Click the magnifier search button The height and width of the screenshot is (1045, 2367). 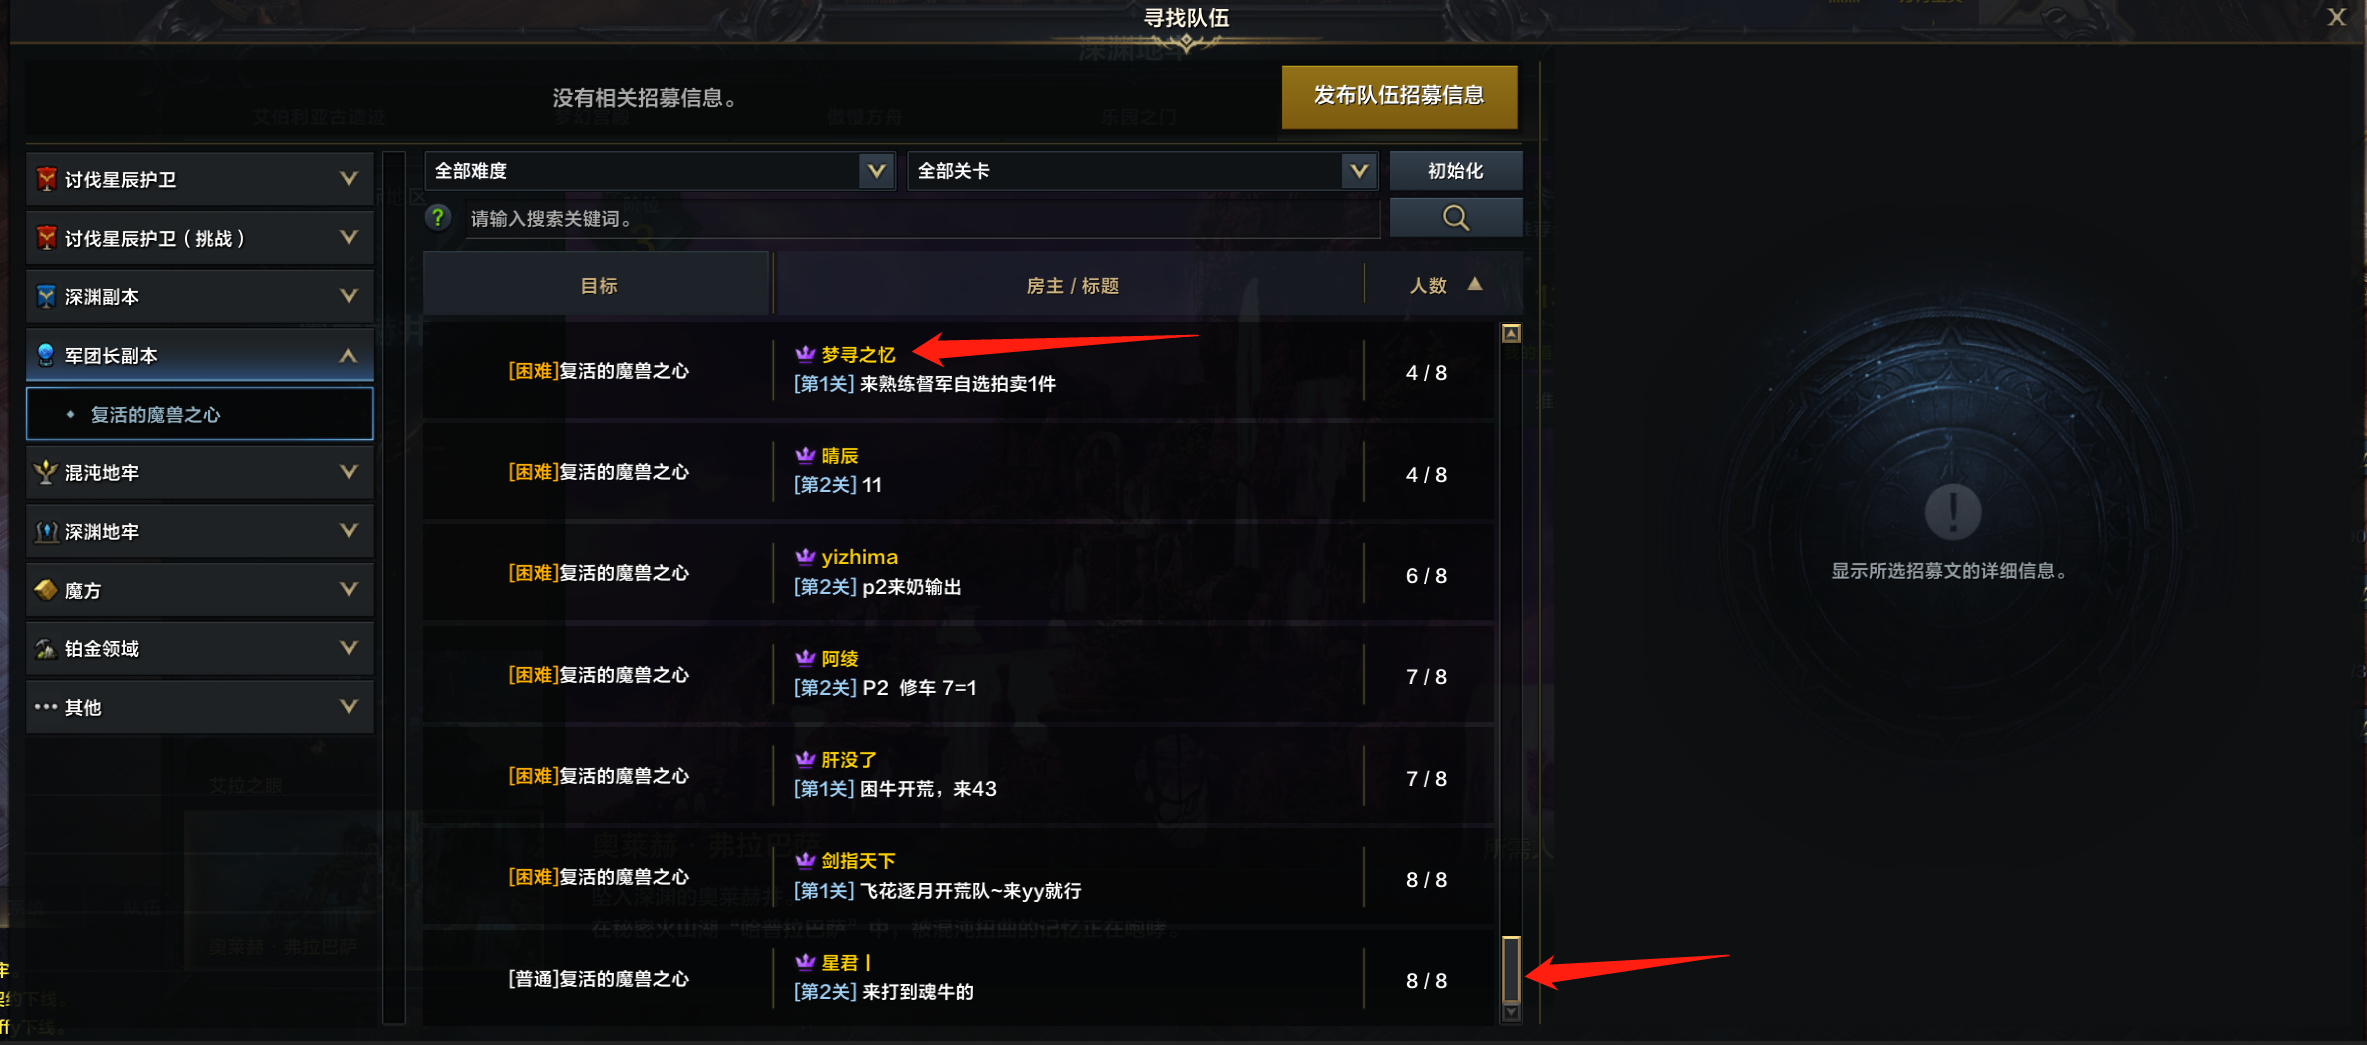click(1455, 218)
